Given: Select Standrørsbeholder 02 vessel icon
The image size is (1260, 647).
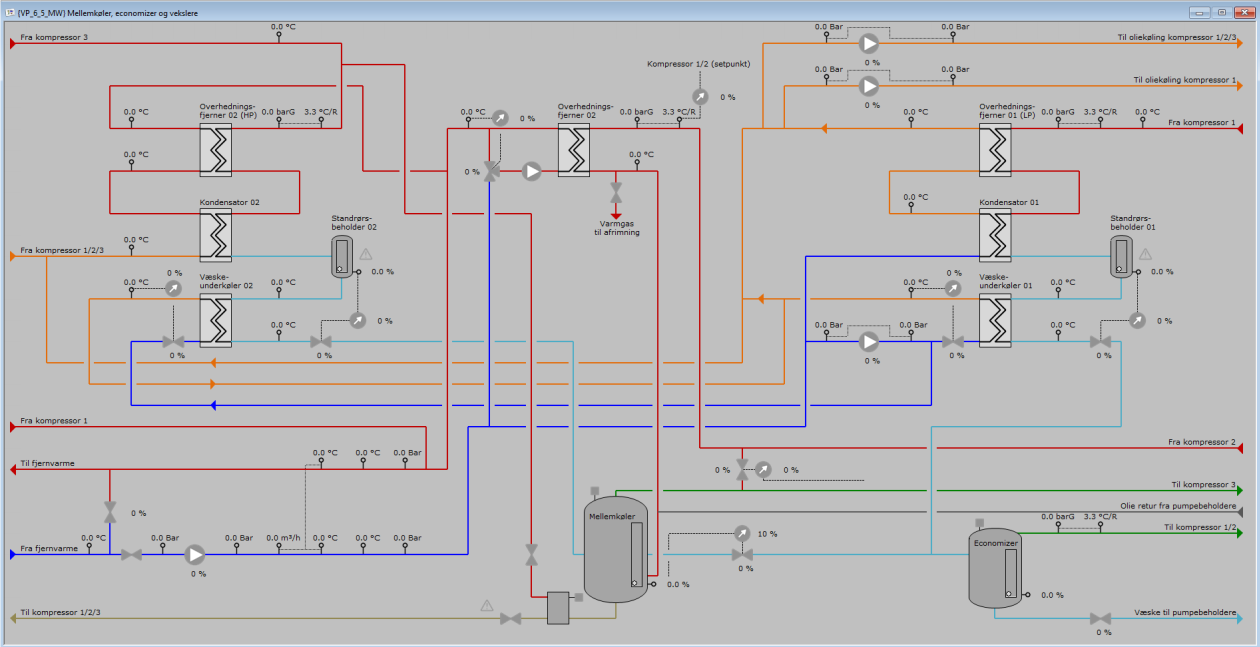Looking at the screenshot, I should click(343, 257).
